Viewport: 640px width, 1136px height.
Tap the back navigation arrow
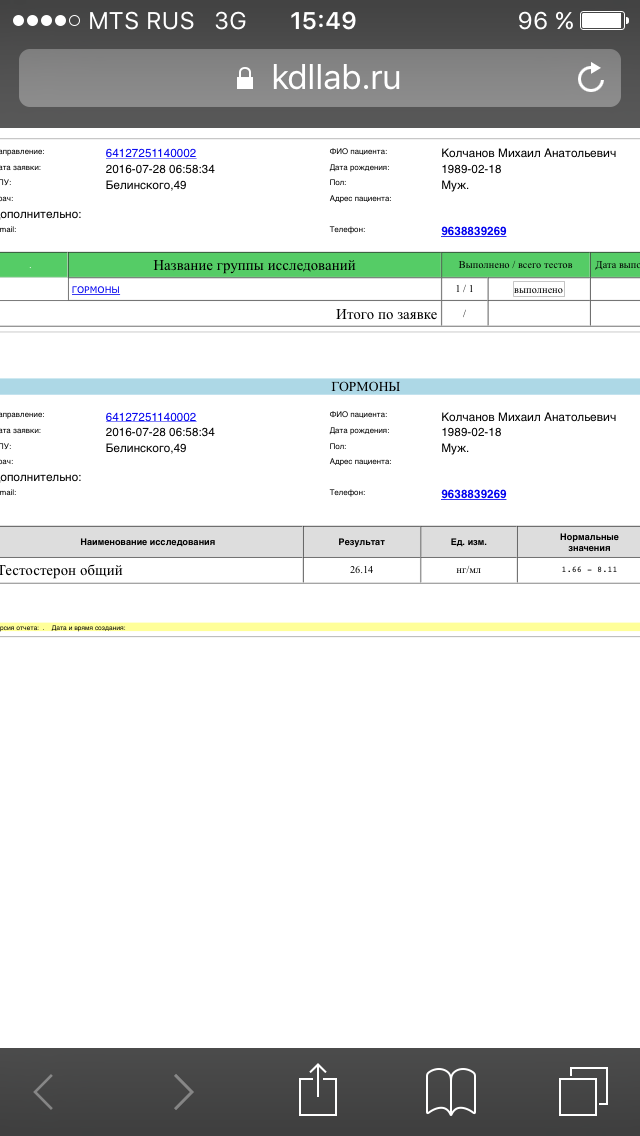[44, 1091]
